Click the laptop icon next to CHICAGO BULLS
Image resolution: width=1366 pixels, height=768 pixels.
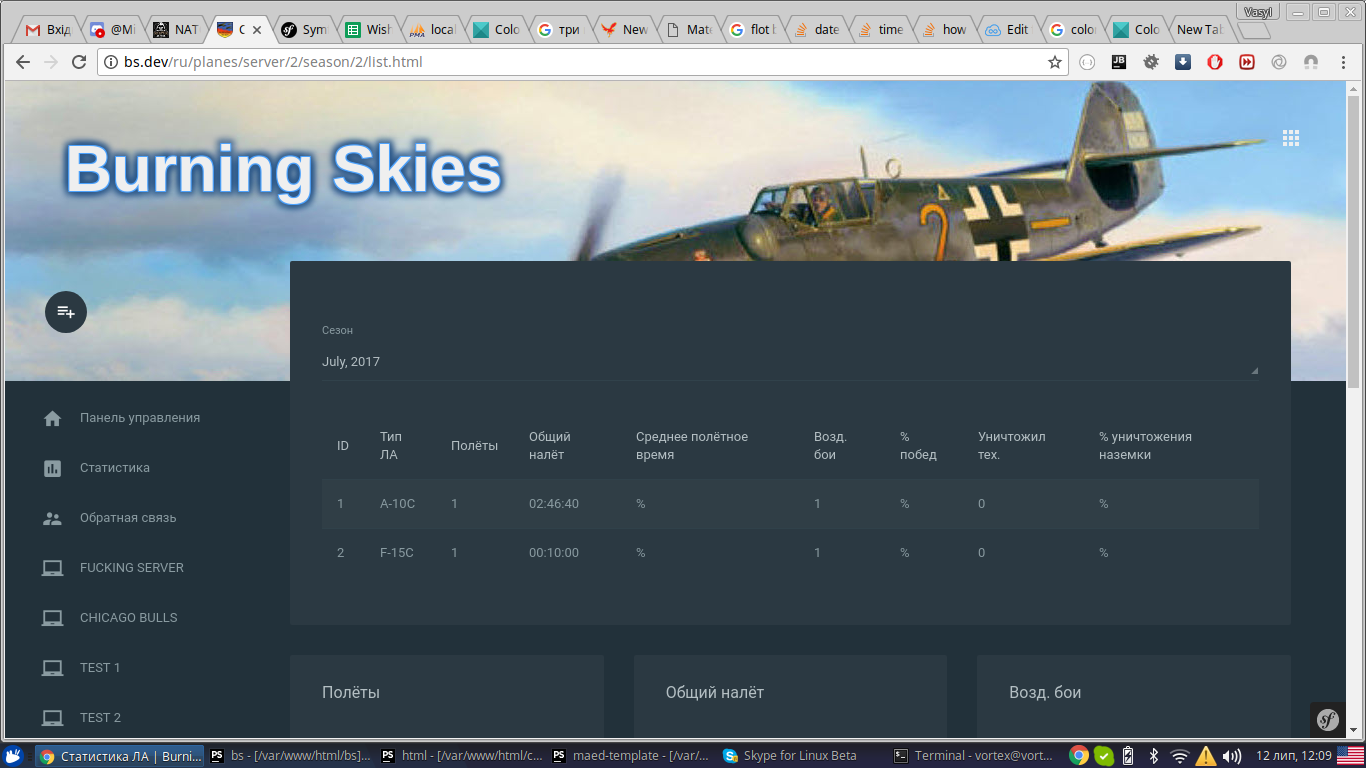pos(53,618)
